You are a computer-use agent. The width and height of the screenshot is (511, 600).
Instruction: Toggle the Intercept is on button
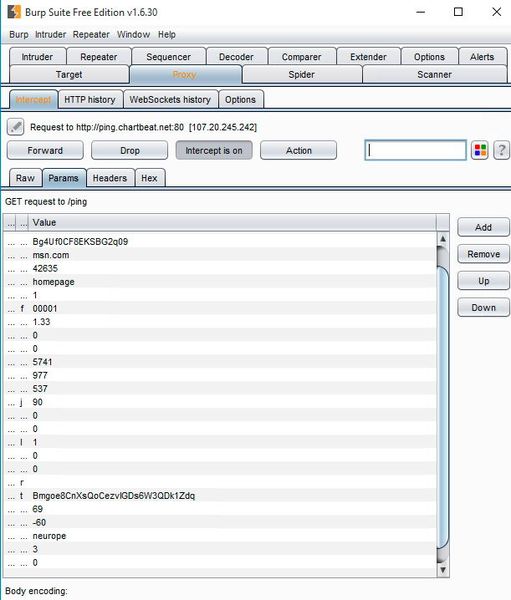pos(214,150)
